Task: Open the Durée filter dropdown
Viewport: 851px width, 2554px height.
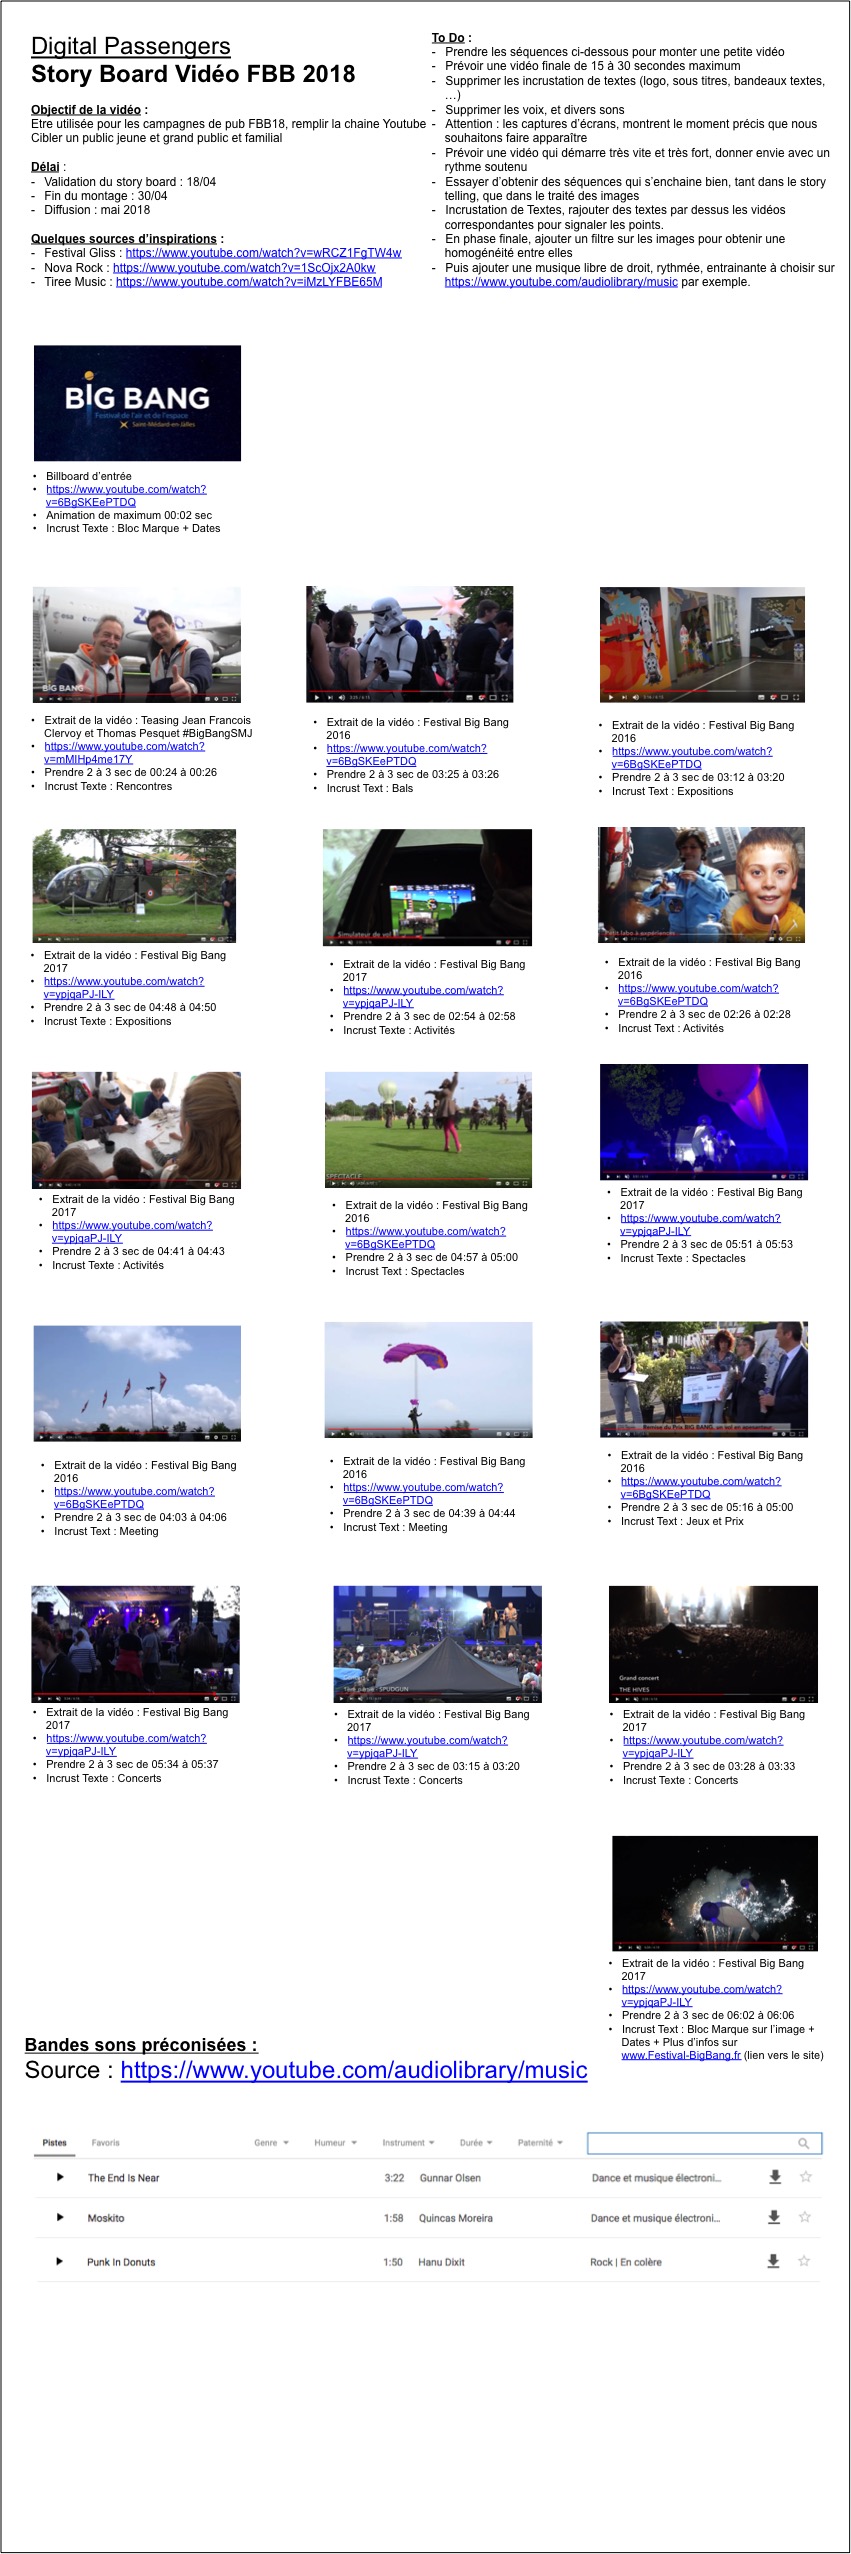Action: 476,2142
